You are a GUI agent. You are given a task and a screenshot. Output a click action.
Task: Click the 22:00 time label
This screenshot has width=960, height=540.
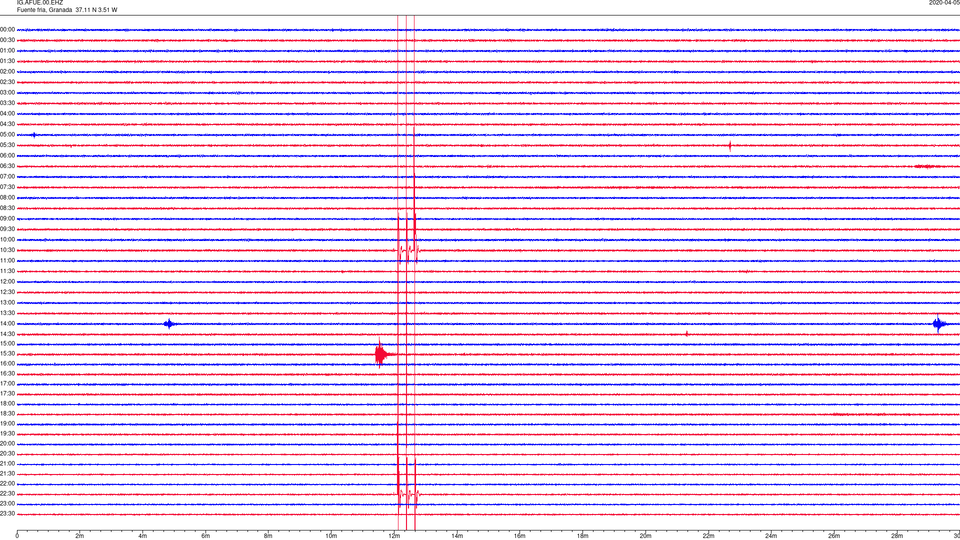7,483
